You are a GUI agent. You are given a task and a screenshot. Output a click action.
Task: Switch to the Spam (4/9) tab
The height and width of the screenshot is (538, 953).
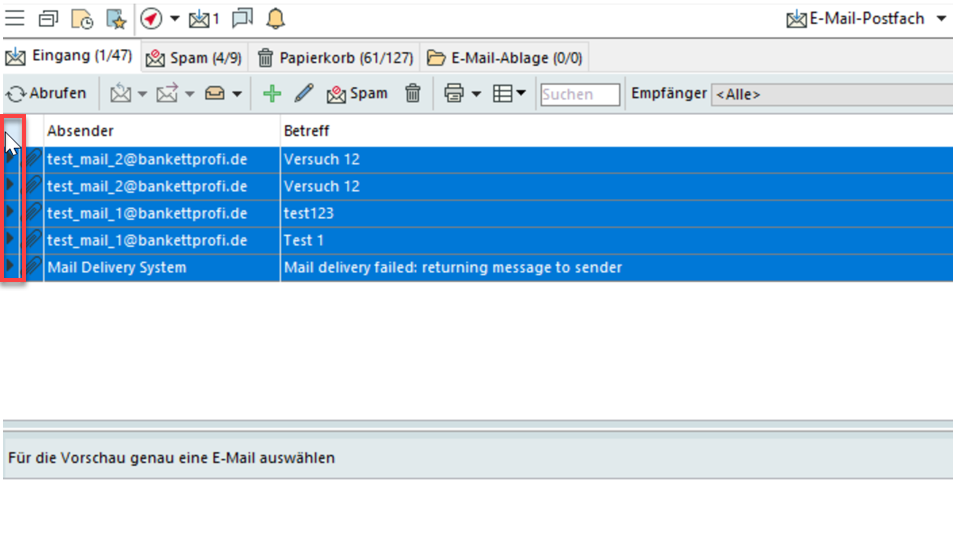(x=194, y=58)
